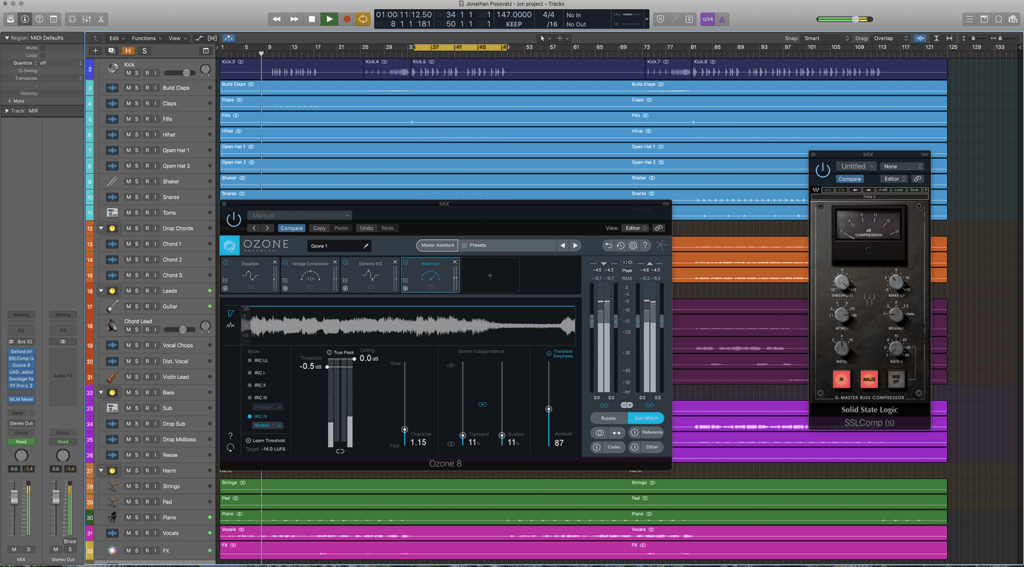Toggle the Inspector icon in the control bar
Screen dimensions: 1024x567
pos(25,19)
